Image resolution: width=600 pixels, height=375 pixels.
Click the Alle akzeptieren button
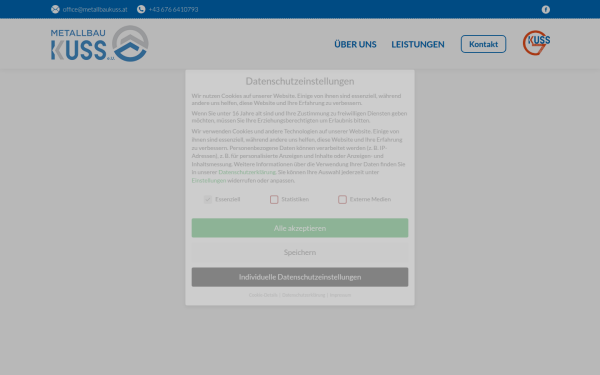point(300,228)
